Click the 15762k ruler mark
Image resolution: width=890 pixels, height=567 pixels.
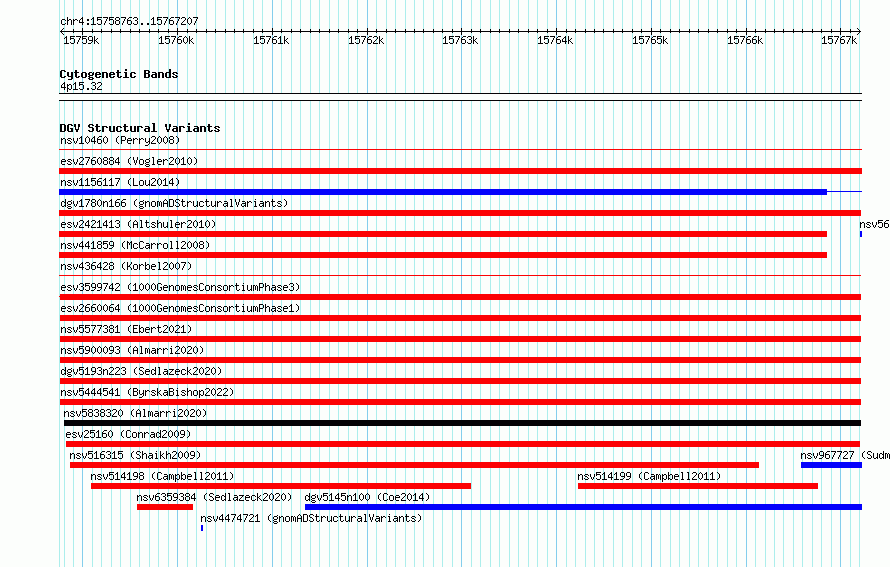(366, 40)
